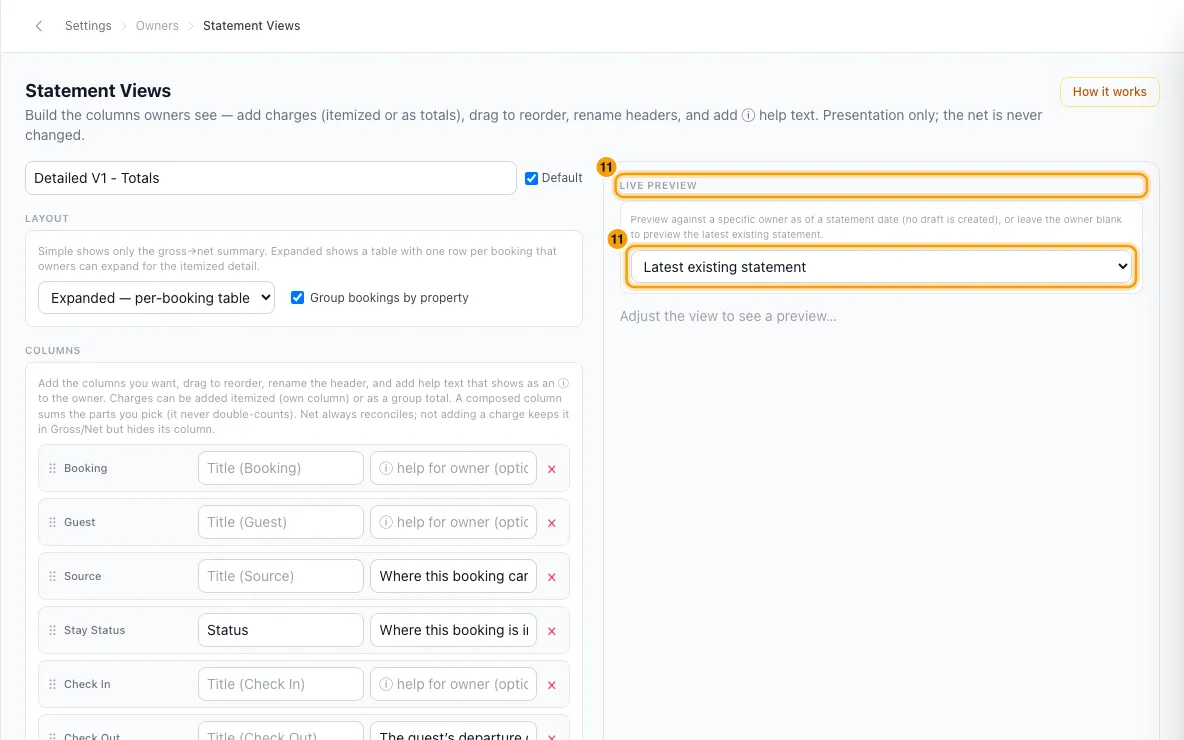The height and width of the screenshot is (740, 1184).
Task: Remove the Guest column with red X
Action: pos(552,523)
